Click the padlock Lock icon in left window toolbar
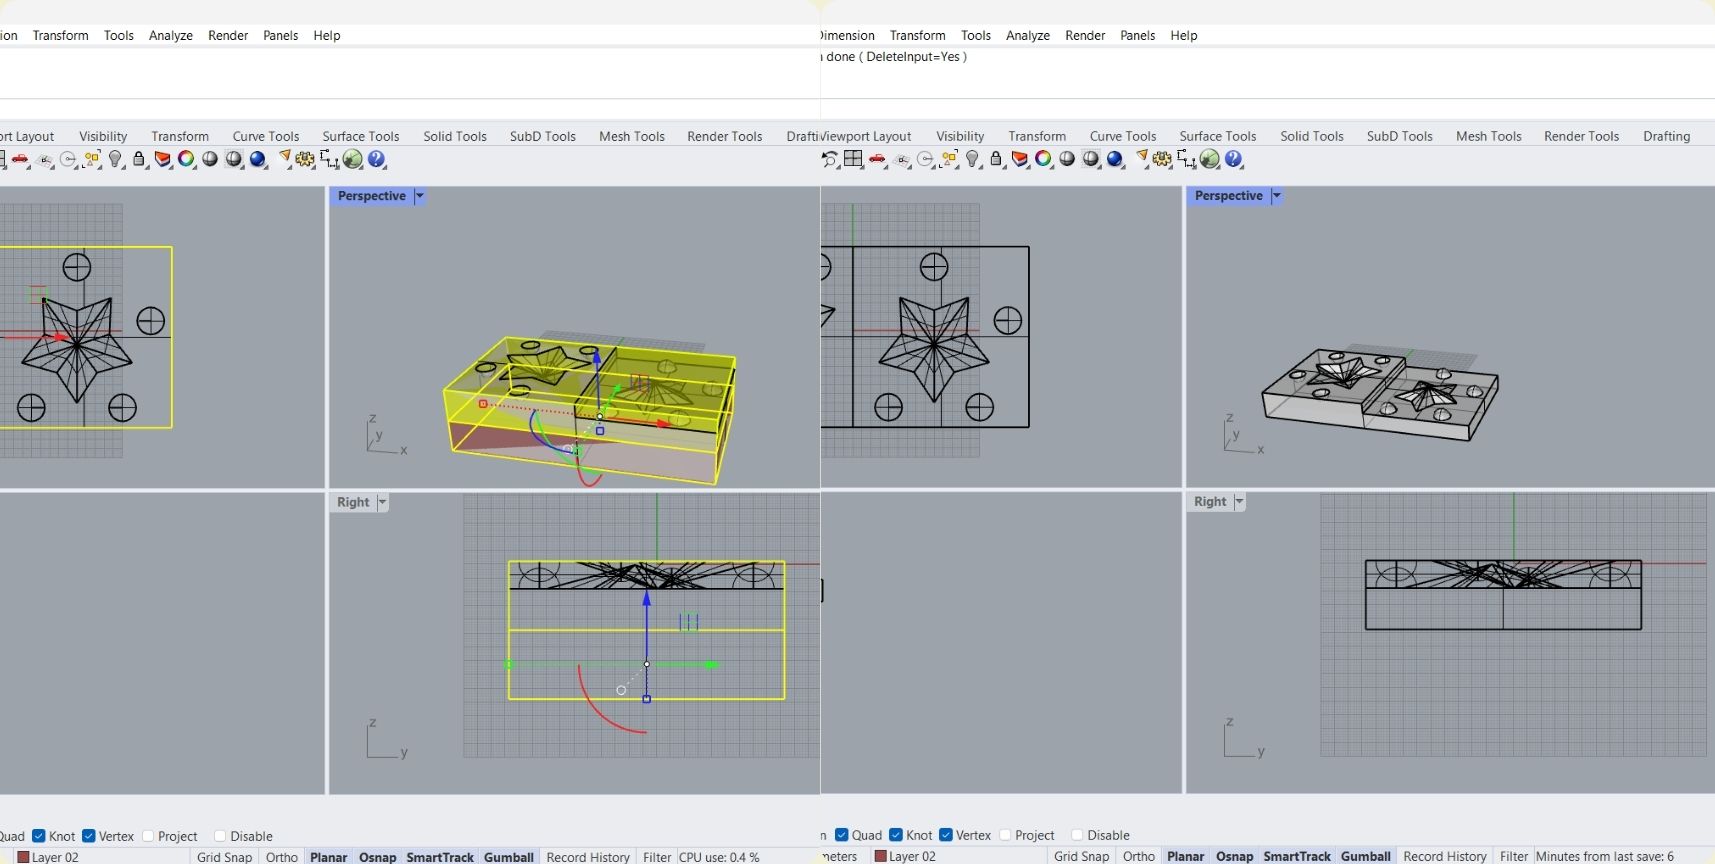Viewport: 1715px width, 864px height. coord(139,159)
